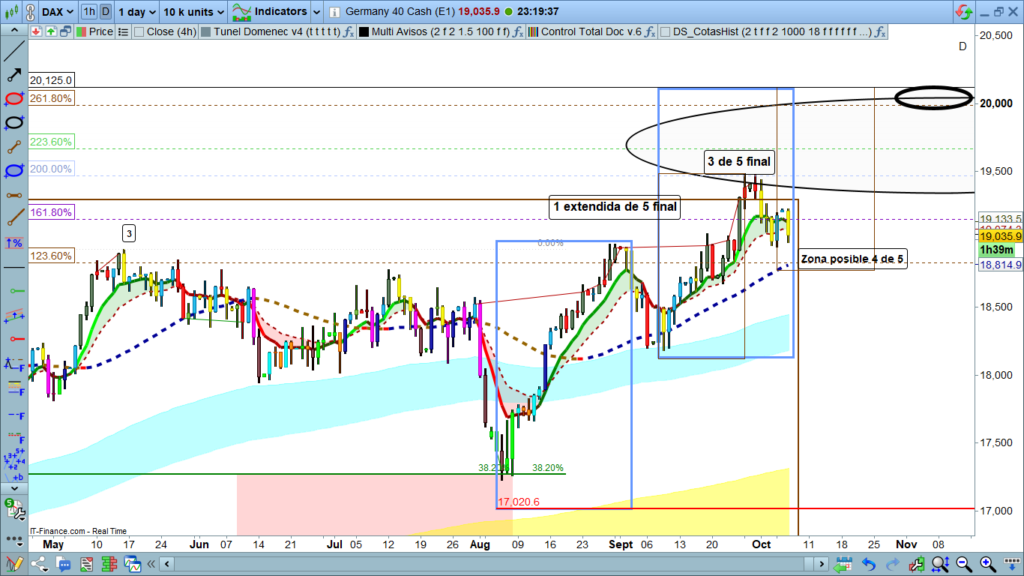Click fx settings for Tunel Domenec v4
This screenshot has width=1024, height=576.
pyautogui.click(x=347, y=32)
